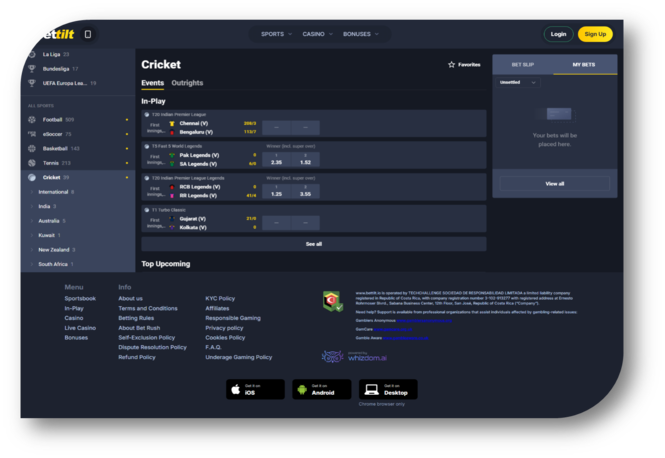Select odds 2.35 for Pak Legends

click(276, 161)
